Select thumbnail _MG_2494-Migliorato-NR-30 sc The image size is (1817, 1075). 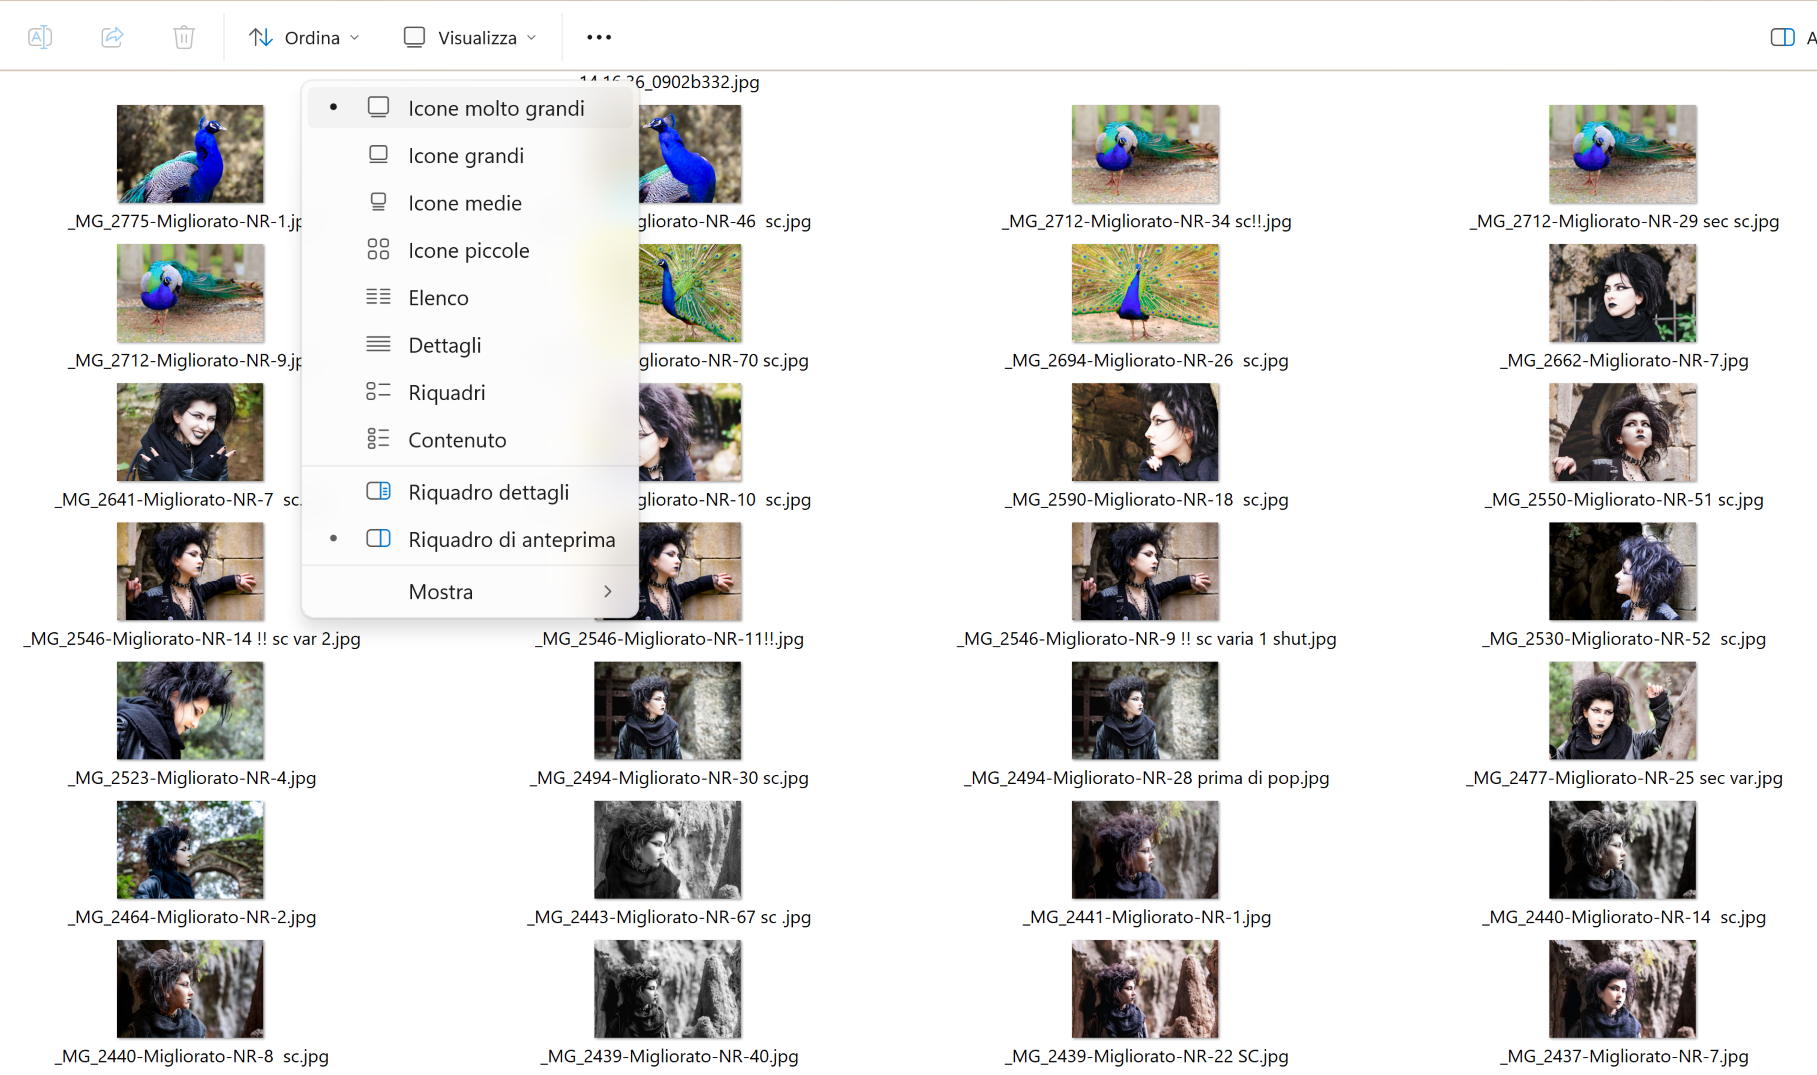click(667, 710)
